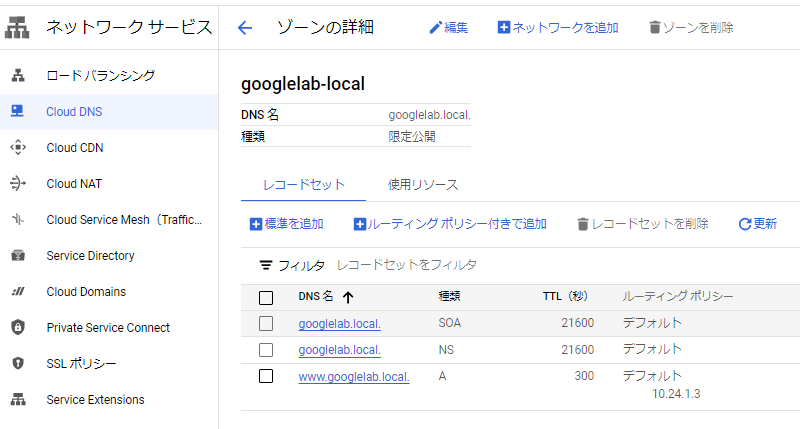
Task: Click the Cloud CDN sidebar icon
Action: [x=17, y=148]
